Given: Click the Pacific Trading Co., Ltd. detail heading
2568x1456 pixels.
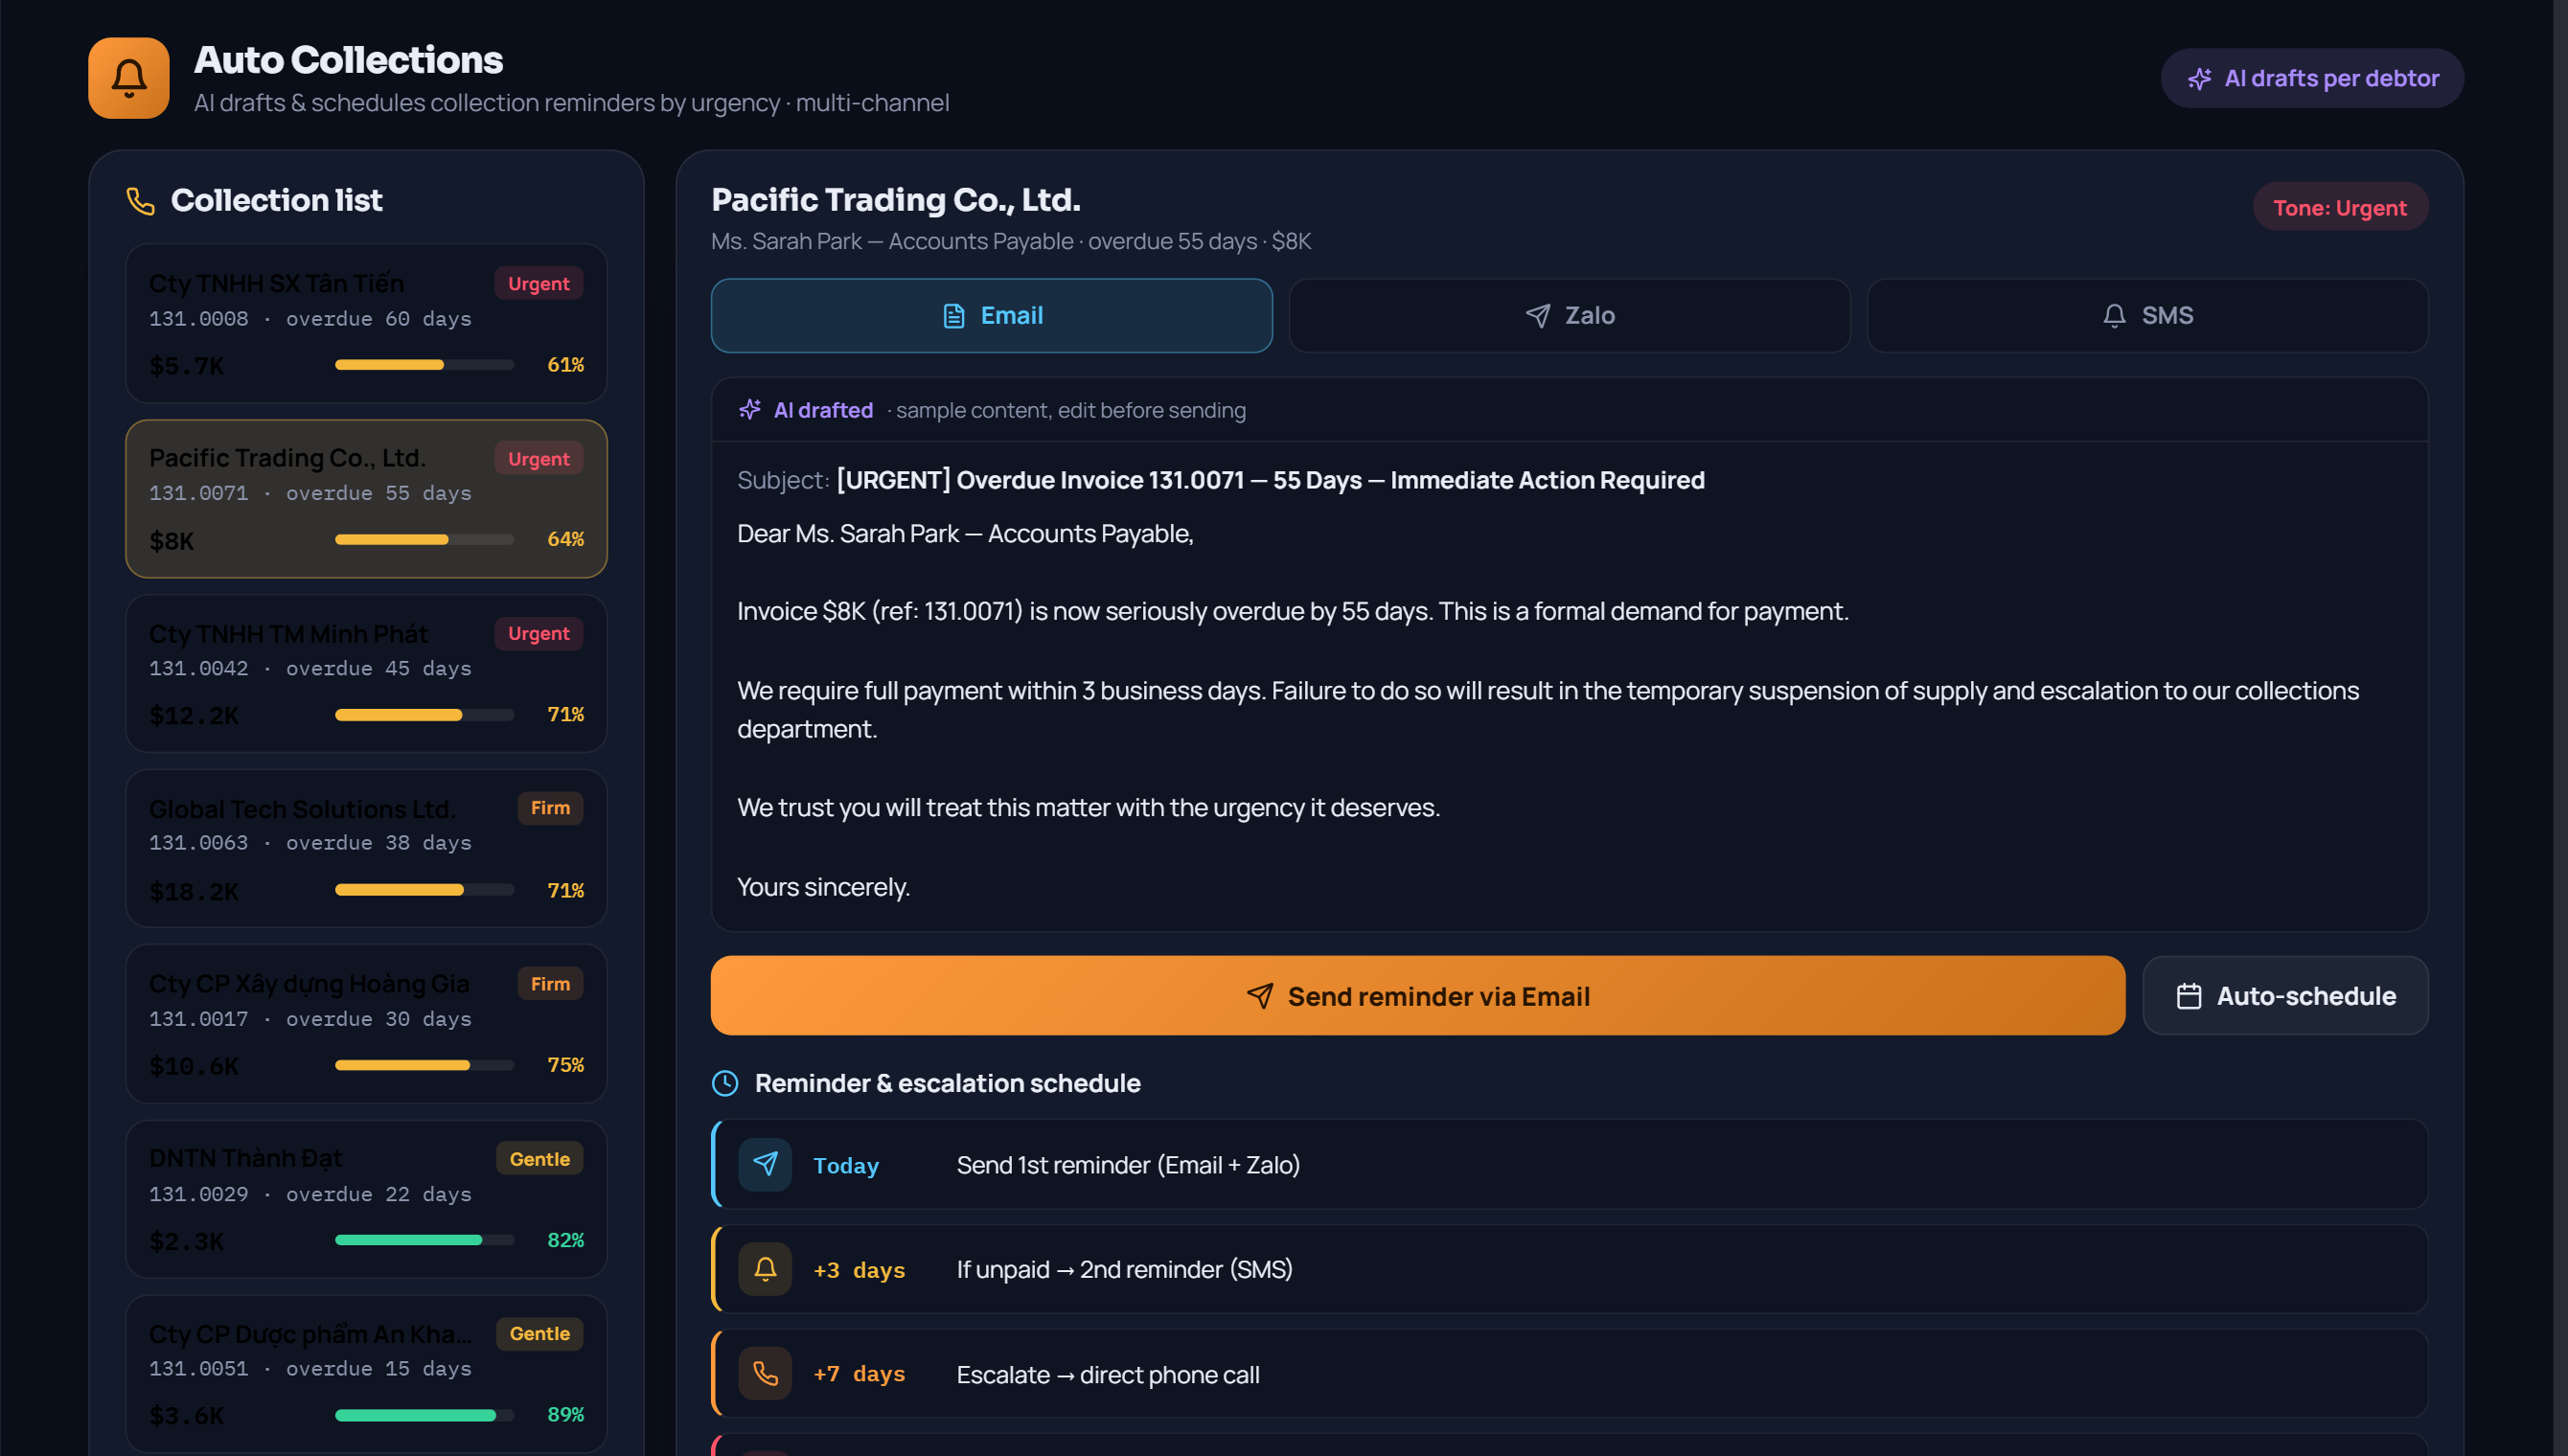Looking at the screenshot, I should click(x=896, y=200).
